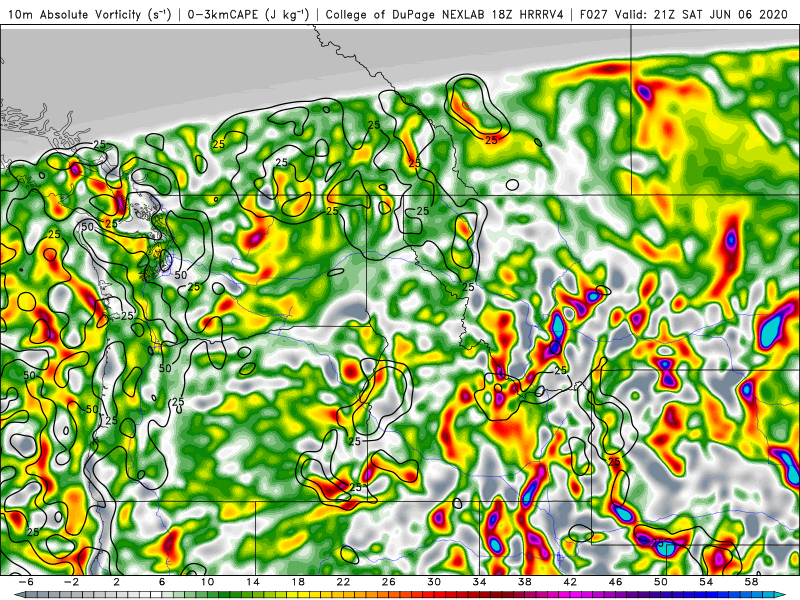Click the "6" color scale label
Image resolution: width=800 pixels, height=600 pixels.
(162, 582)
